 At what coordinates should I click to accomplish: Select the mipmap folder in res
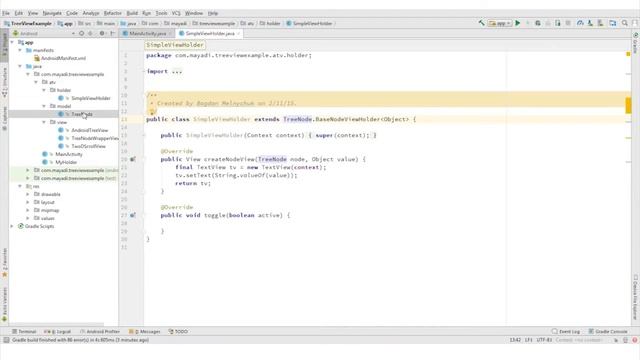(x=47, y=210)
